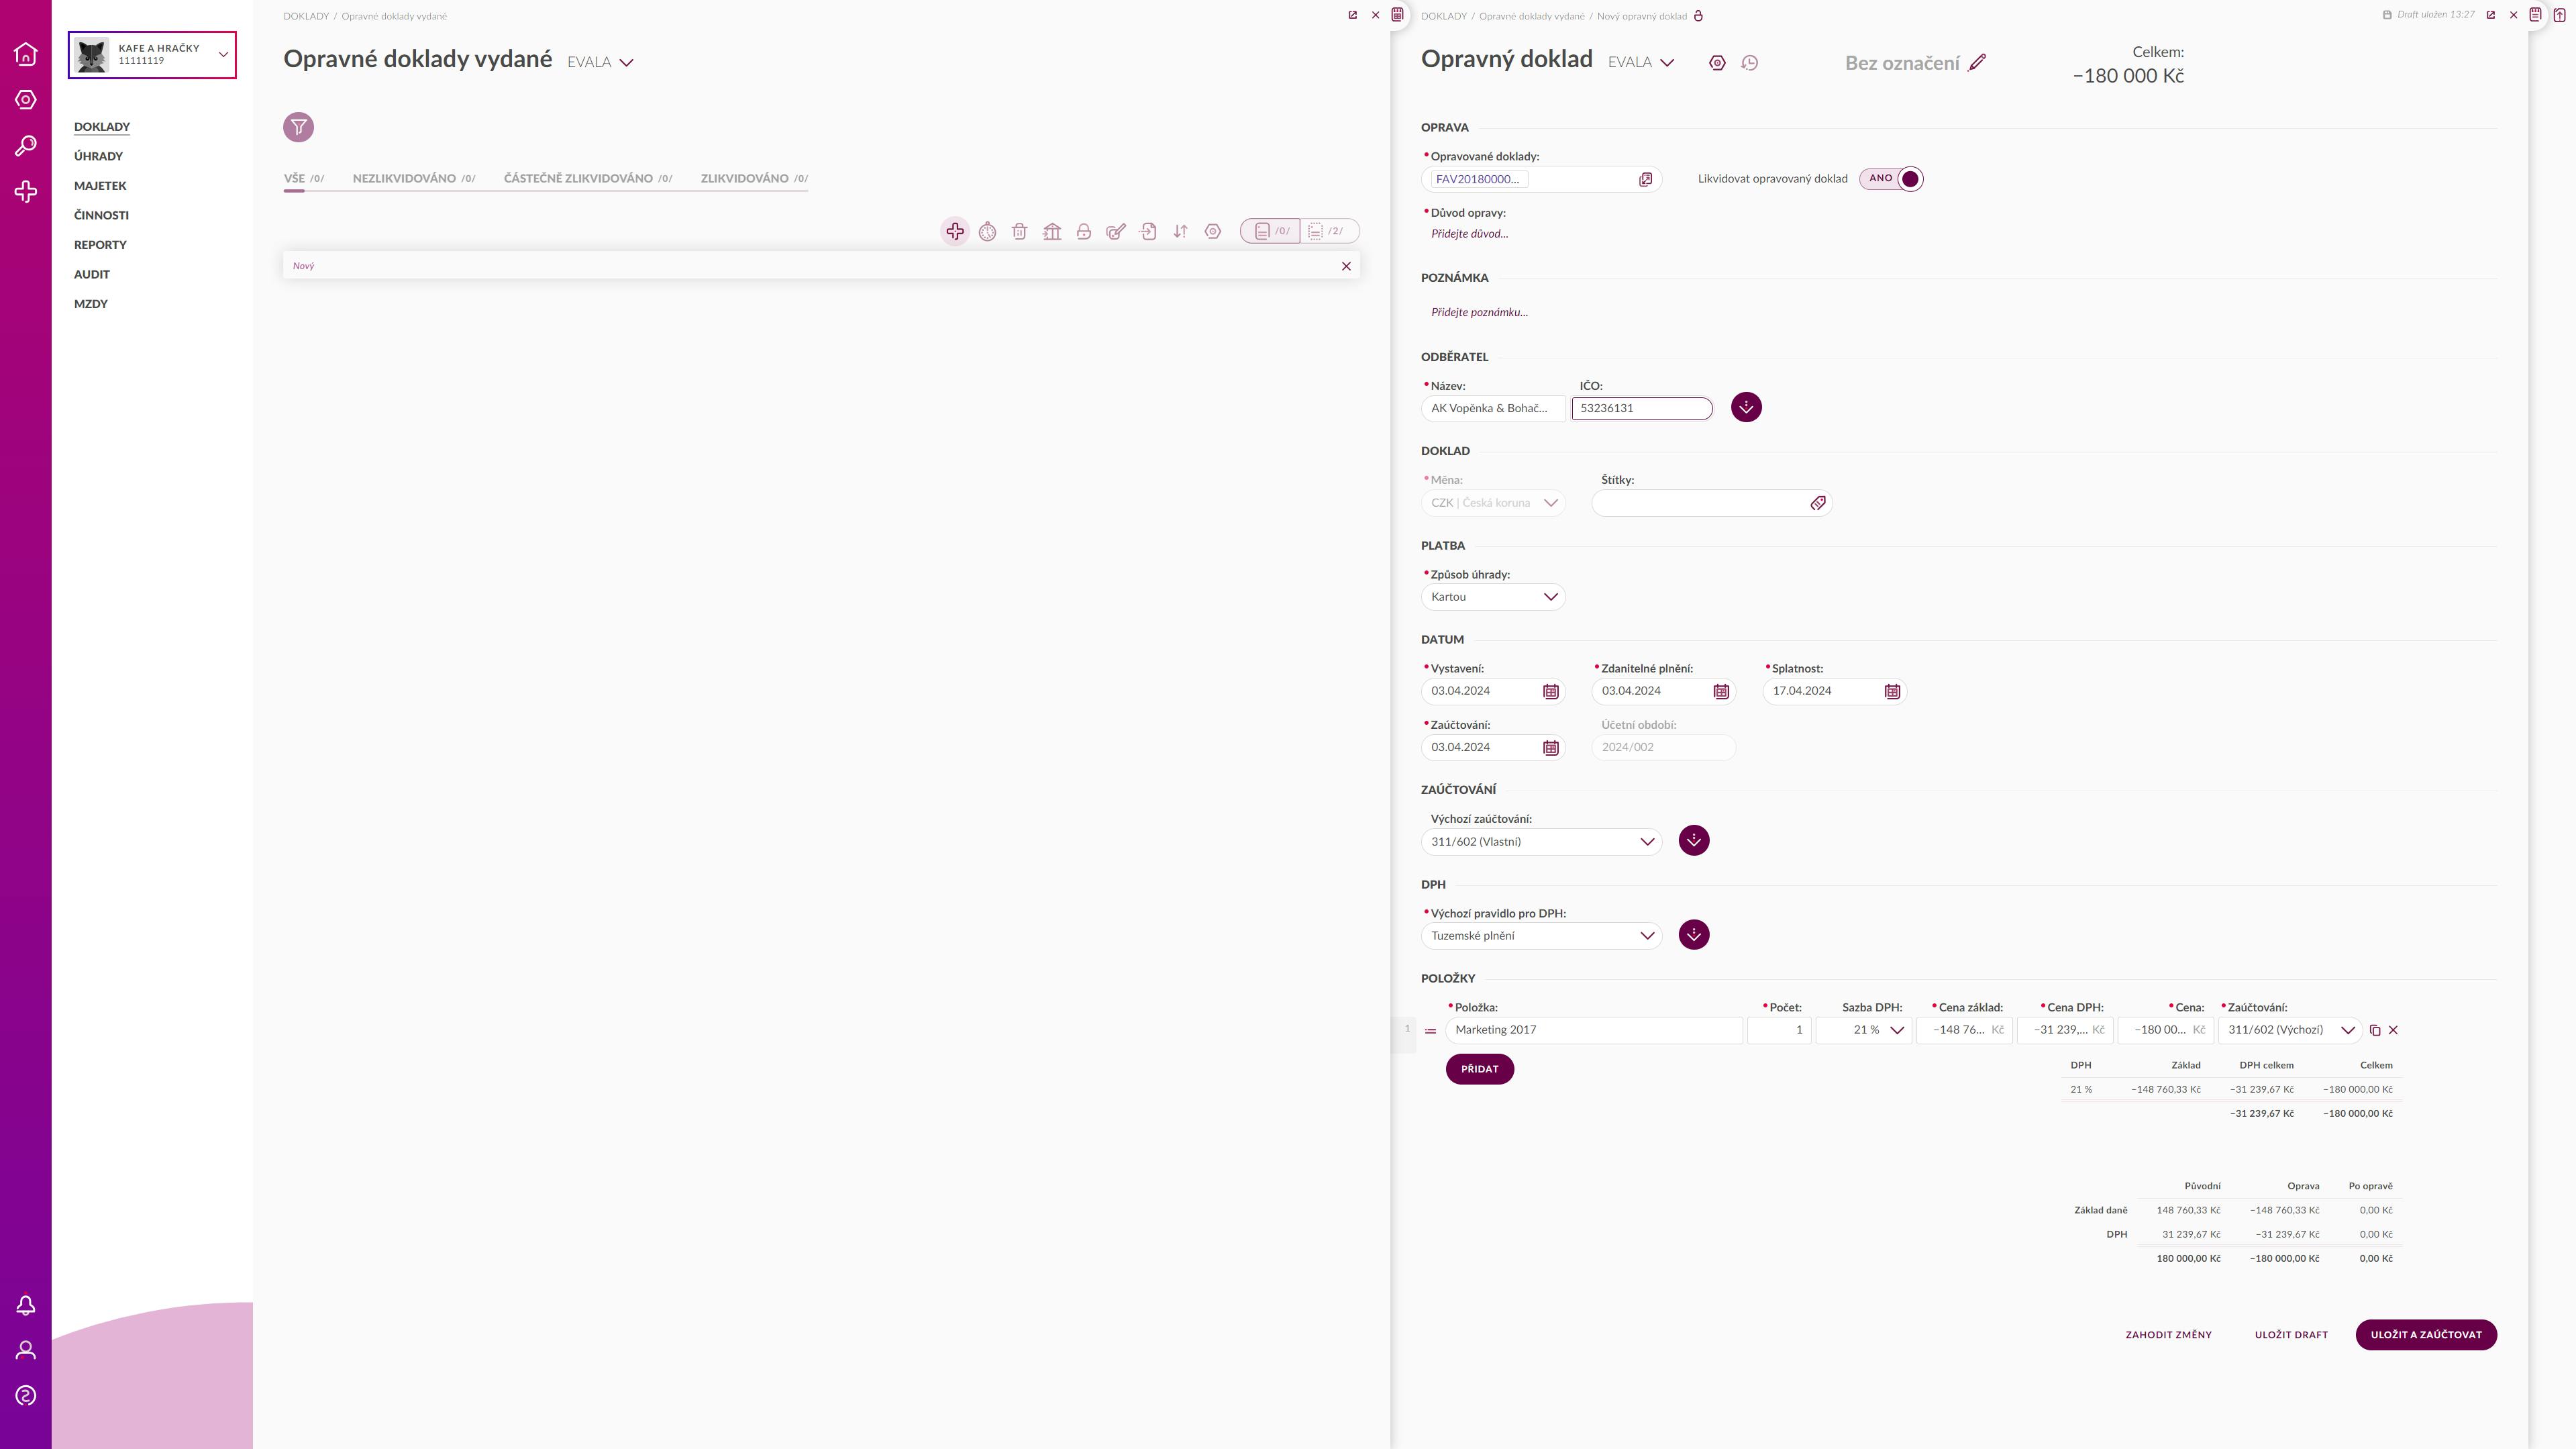Open the item Zaúčtování 311/602 (Výchozí) dropdown
This screenshot has height=1449, width=2576.
tap(2290, 1030)
